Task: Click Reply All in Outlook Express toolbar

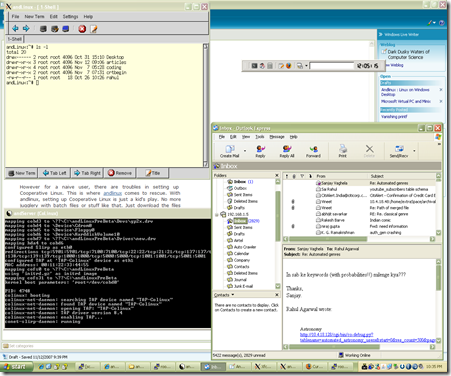Action: click(x=287, y=151)
